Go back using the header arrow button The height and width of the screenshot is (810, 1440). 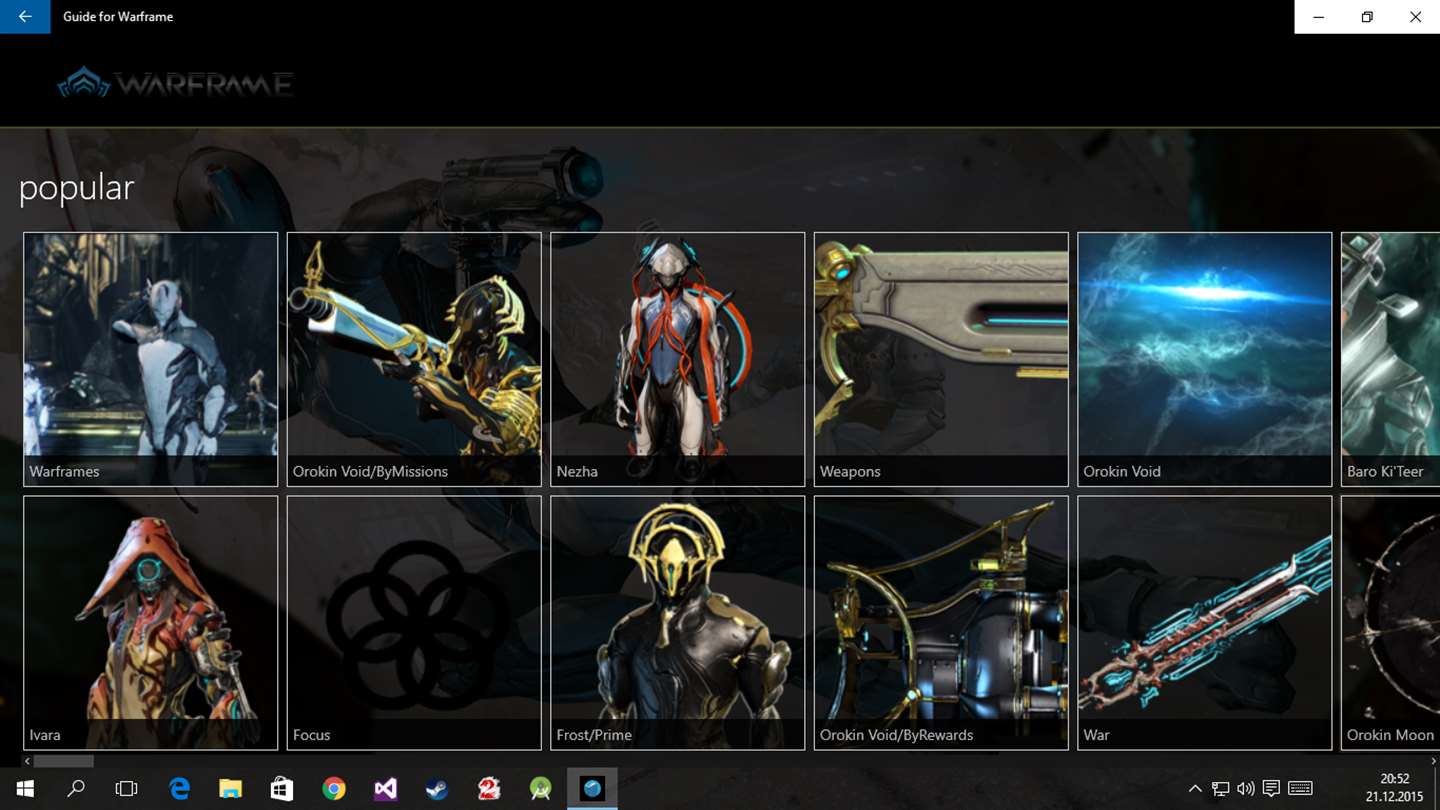click(x=25, y=17)
